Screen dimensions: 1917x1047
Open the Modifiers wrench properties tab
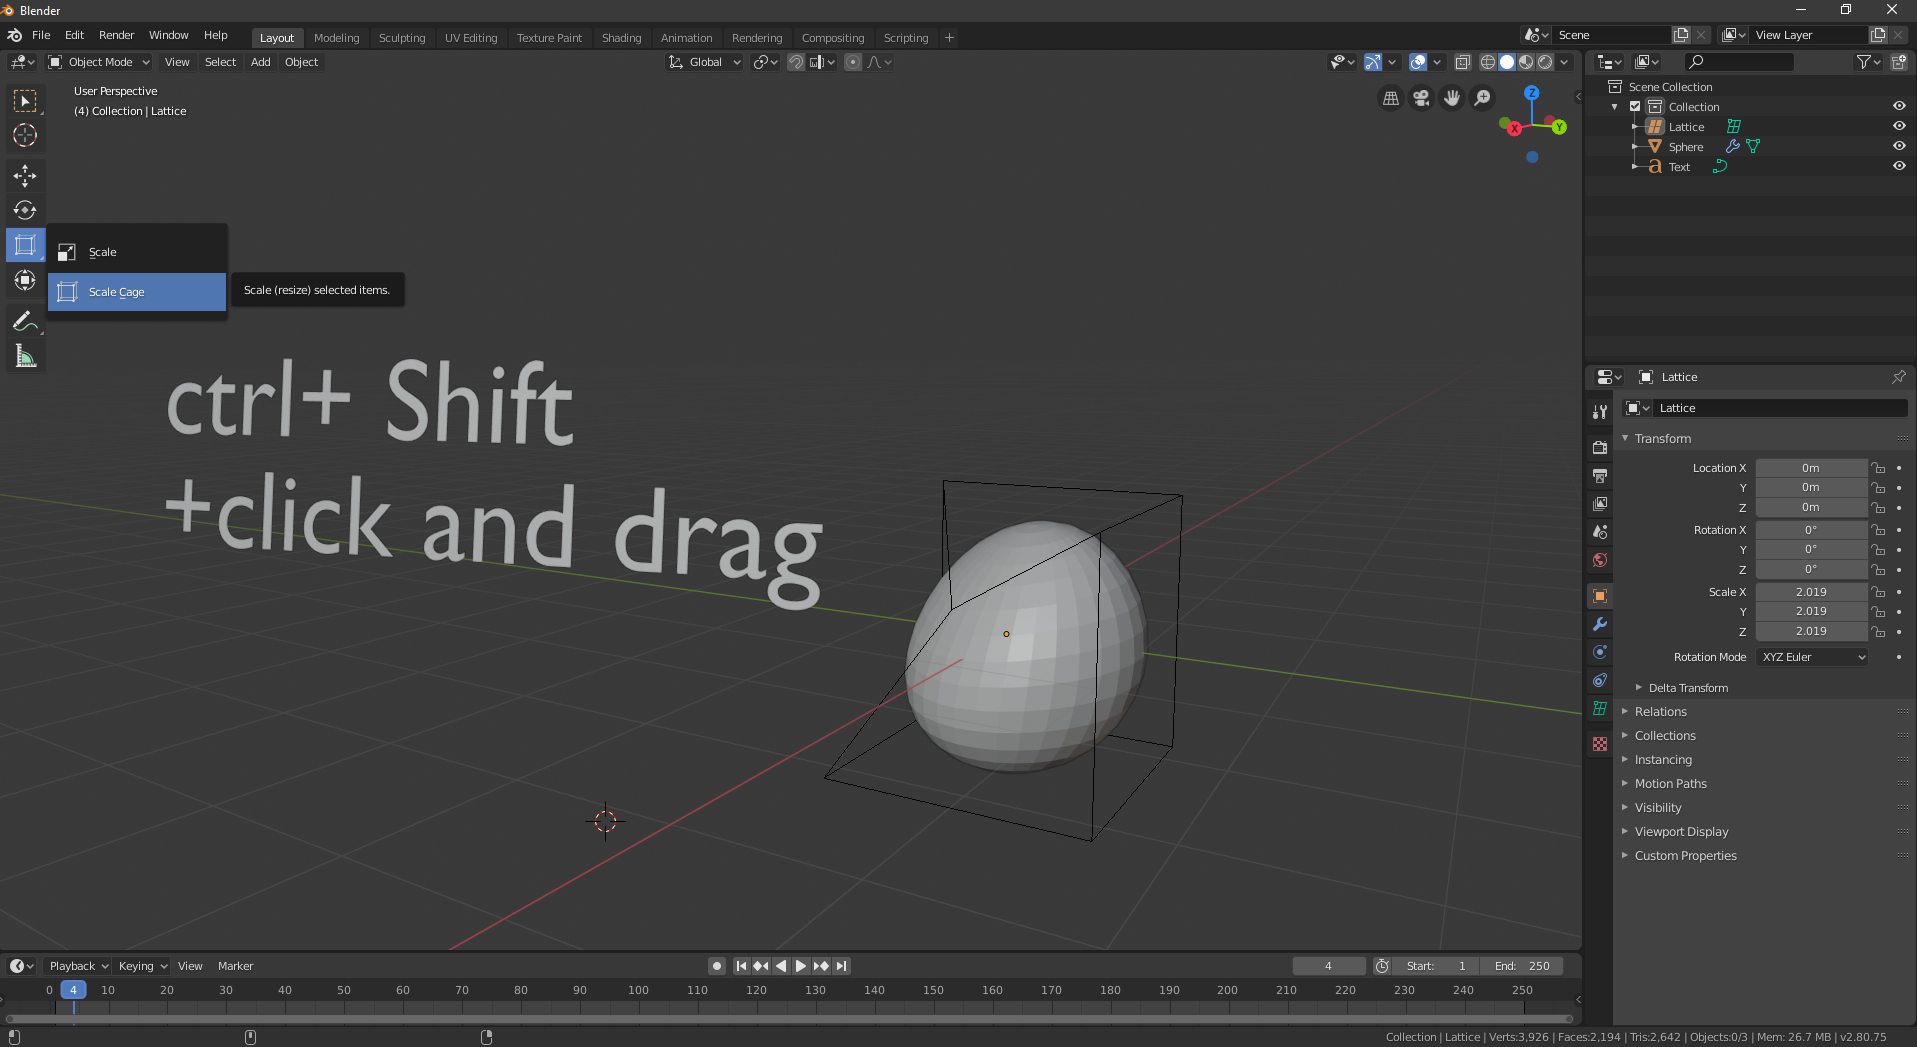tap(1600, 624)
